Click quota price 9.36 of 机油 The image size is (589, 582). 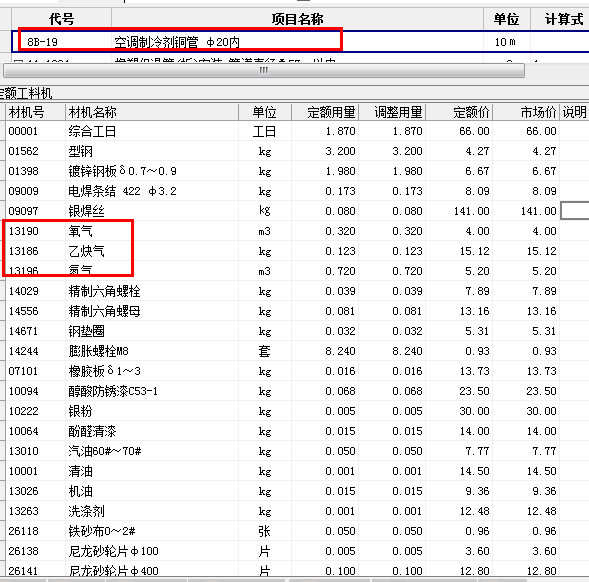[477, 491]
